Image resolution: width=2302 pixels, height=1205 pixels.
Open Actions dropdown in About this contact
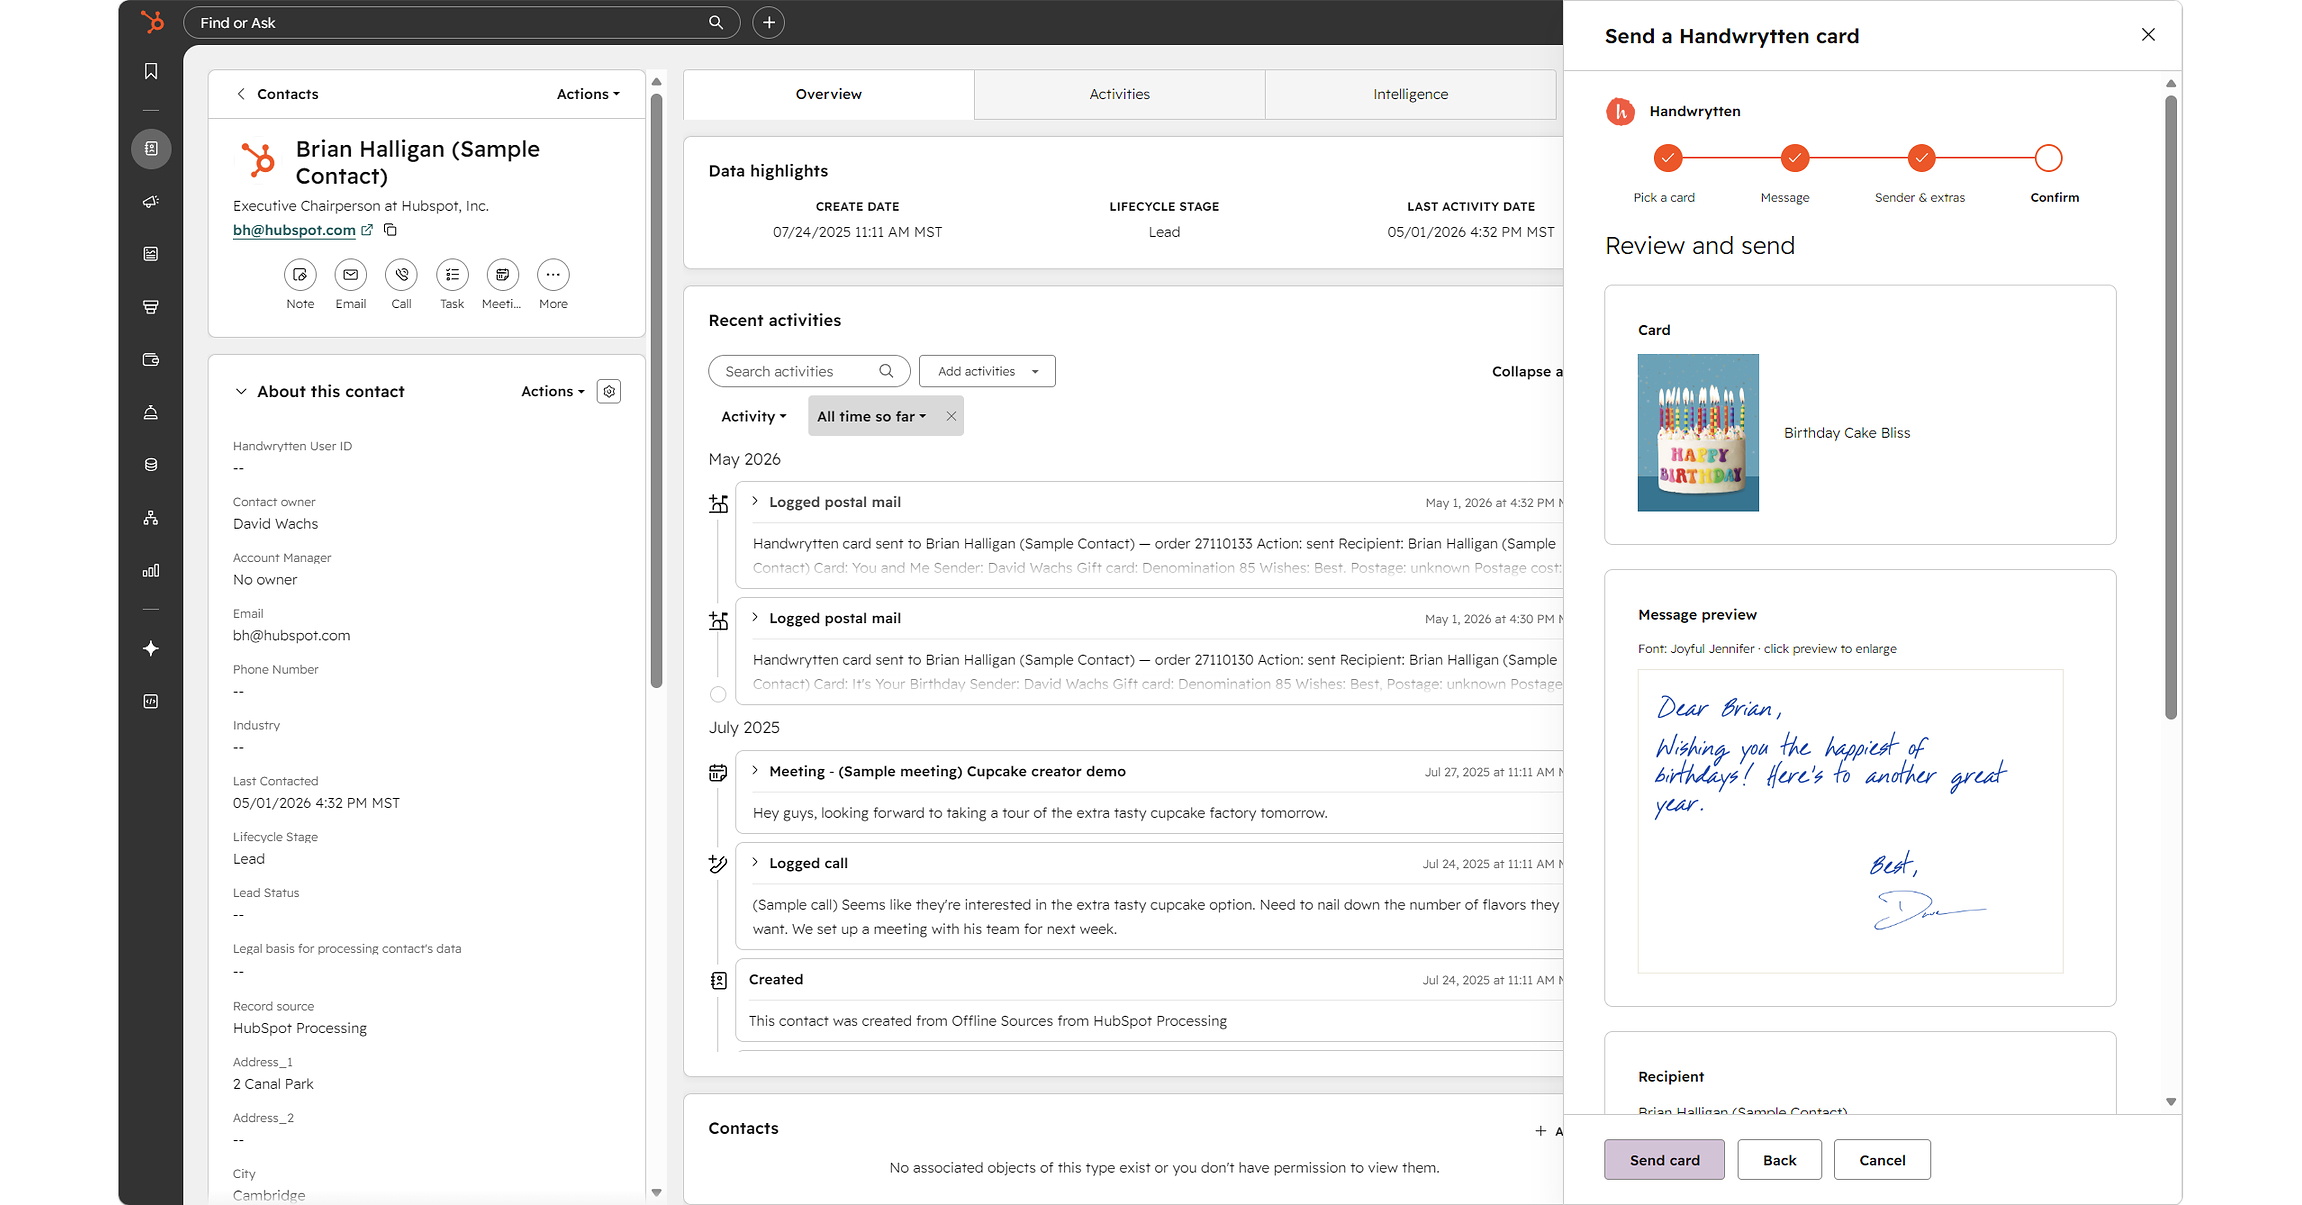click(552, 391)
